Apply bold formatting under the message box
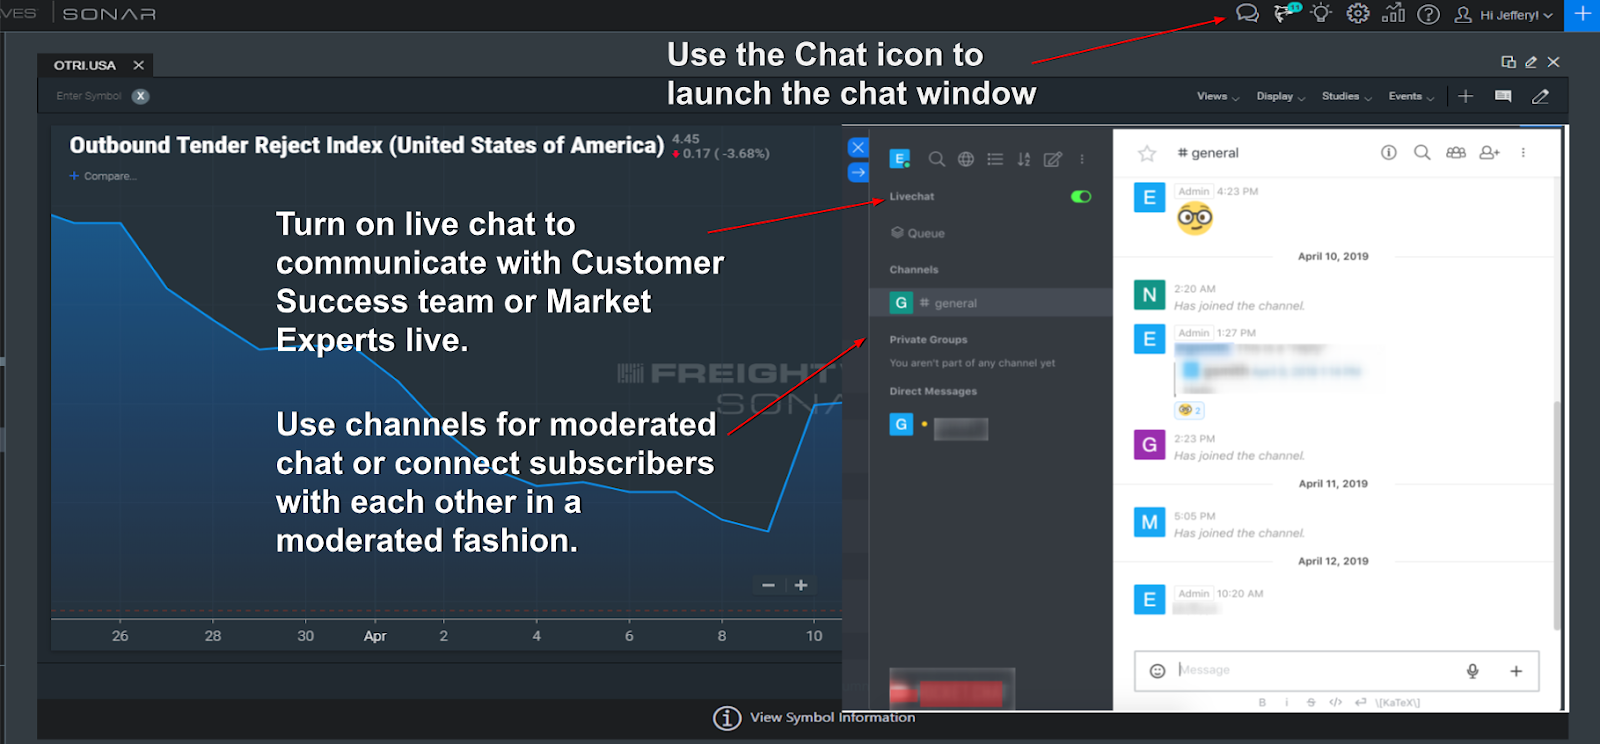 click(1262, 702)
